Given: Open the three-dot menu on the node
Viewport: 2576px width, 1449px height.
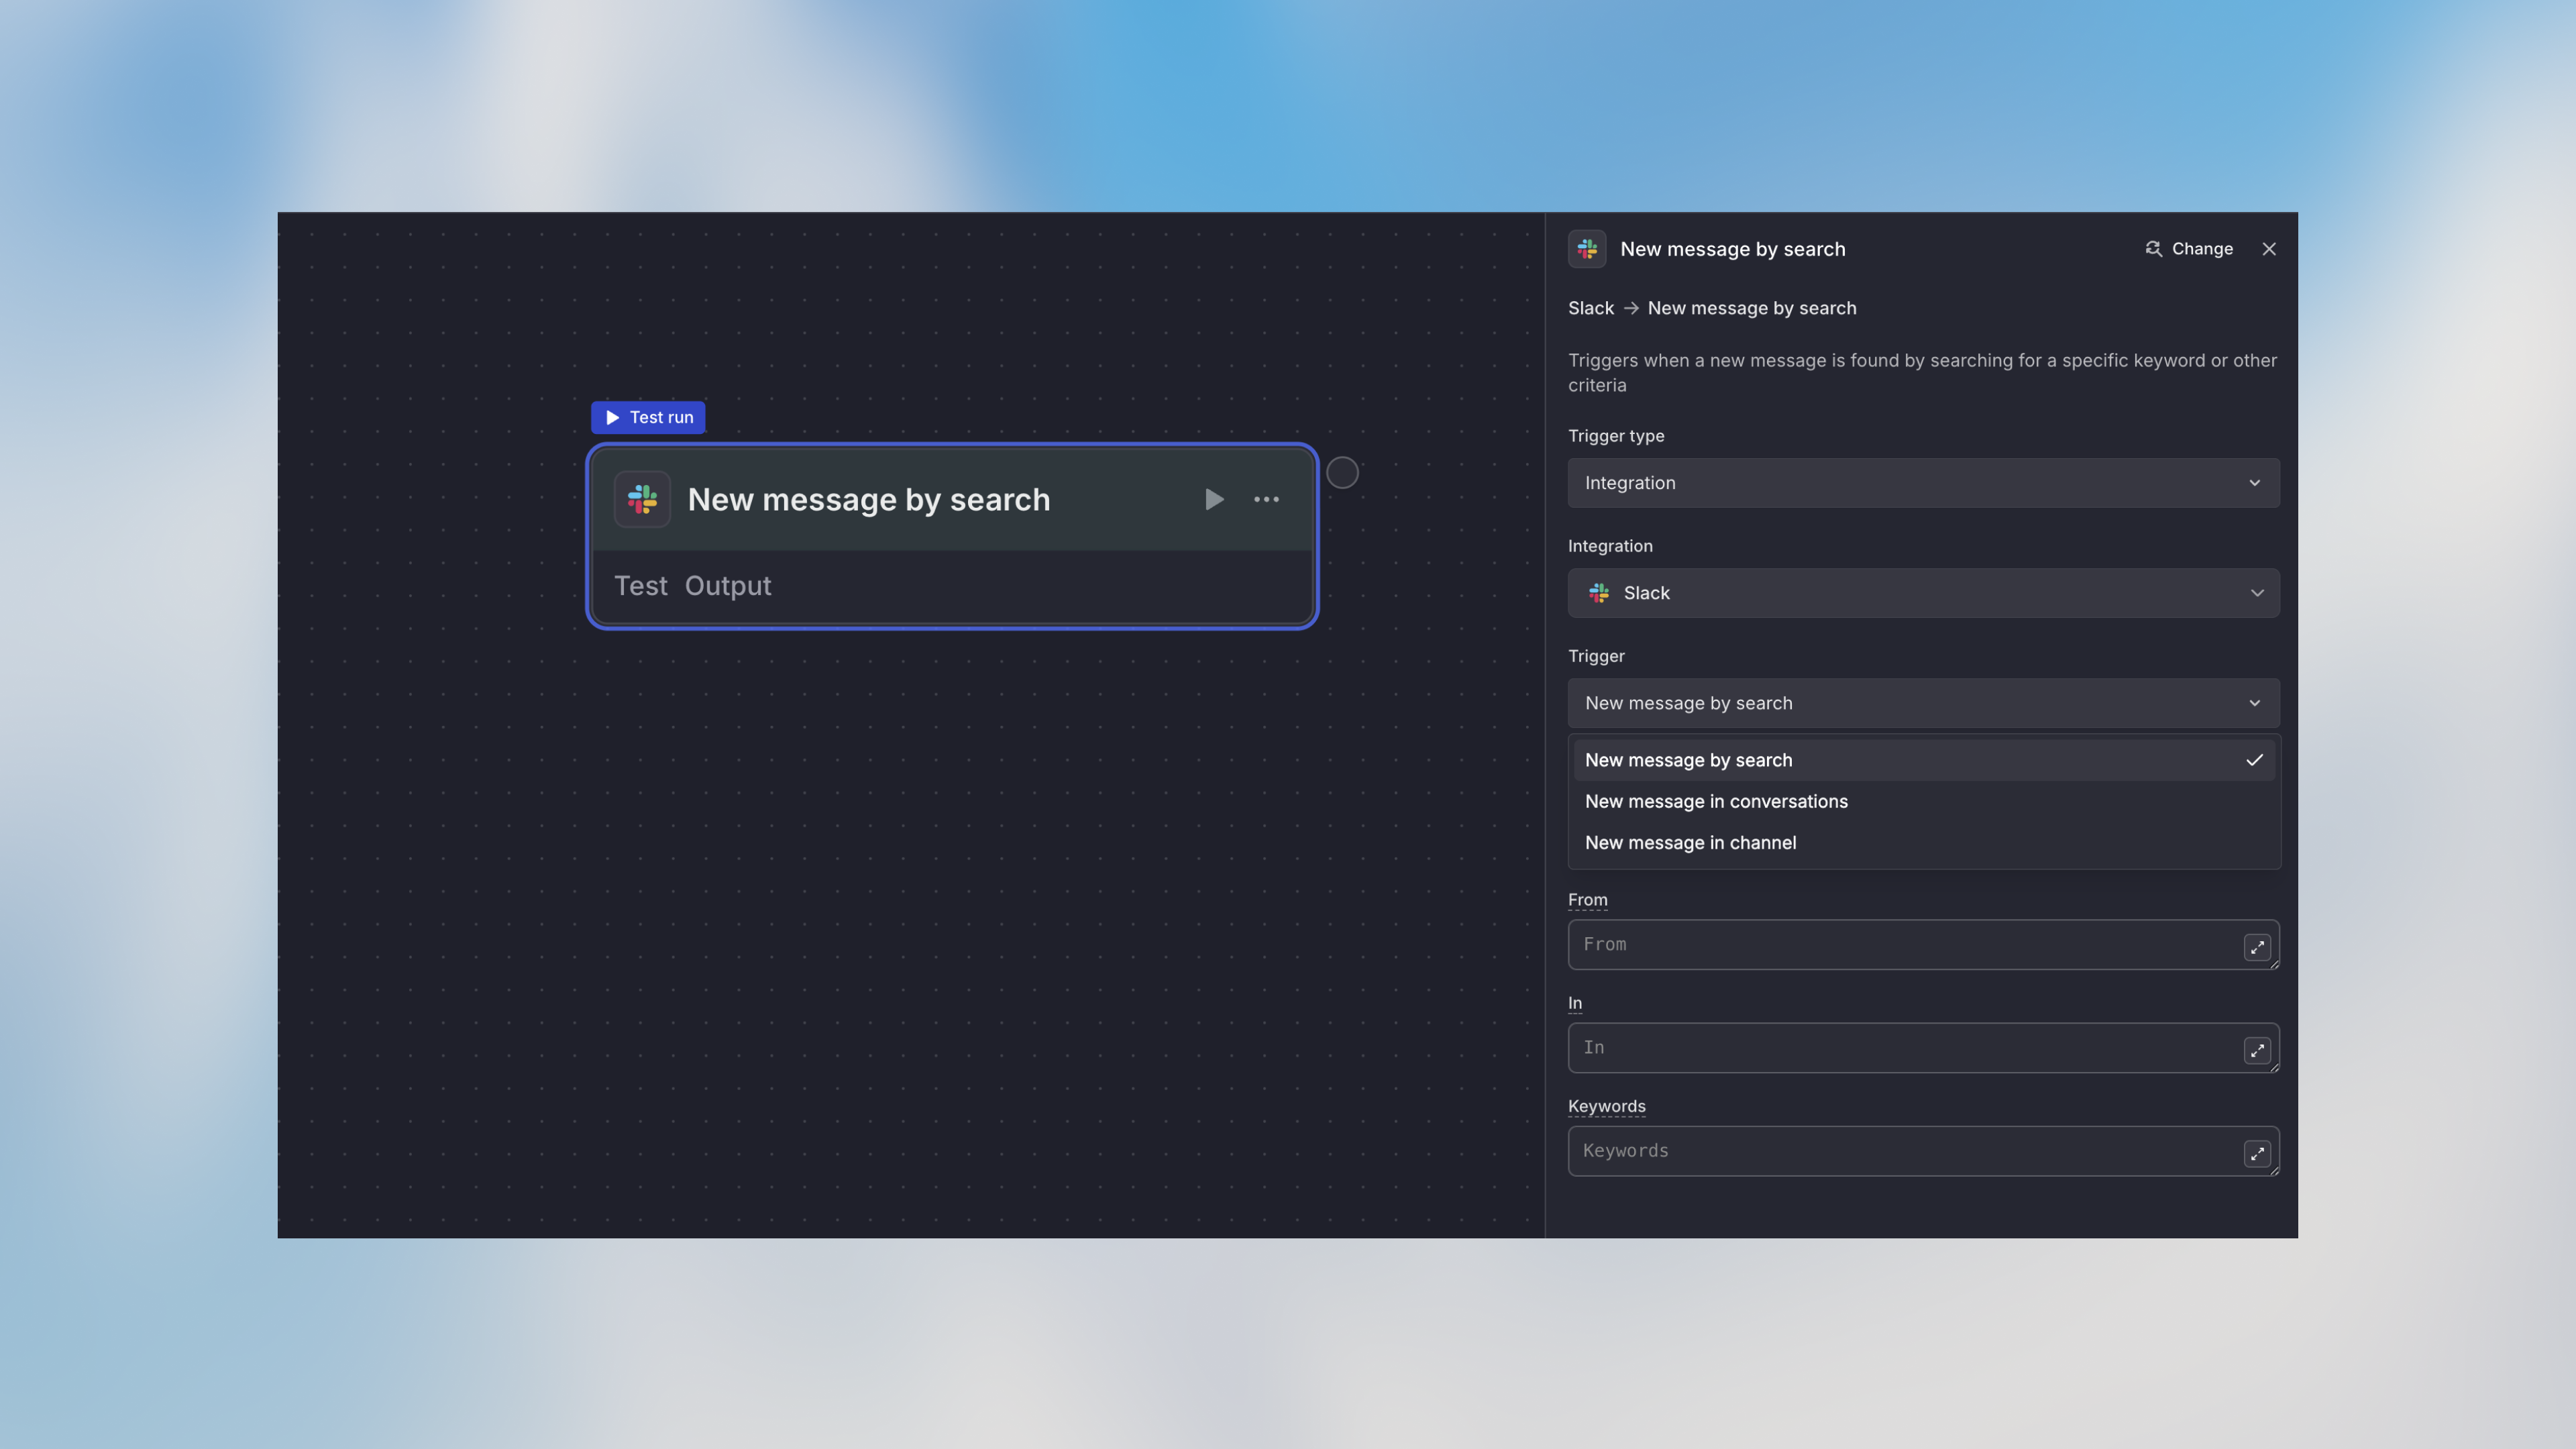Looking at the screenshot, I should (x=1266, y=499).
